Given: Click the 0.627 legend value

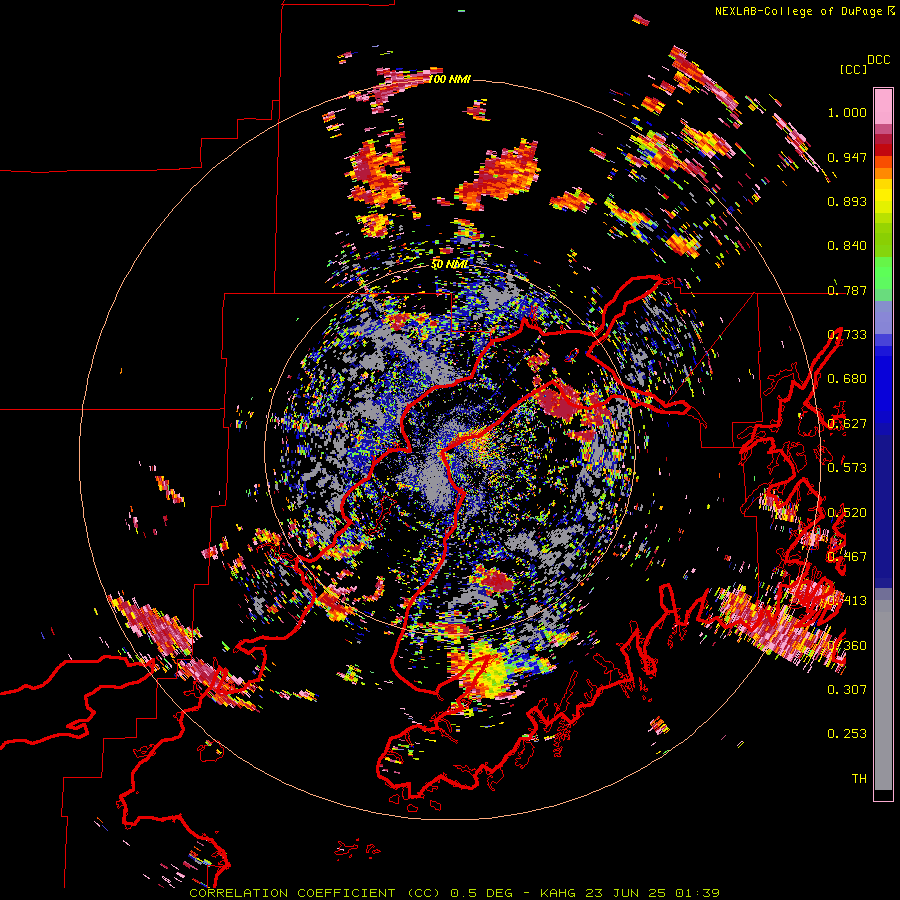Looking at the screenshot, I should (847, 424).
